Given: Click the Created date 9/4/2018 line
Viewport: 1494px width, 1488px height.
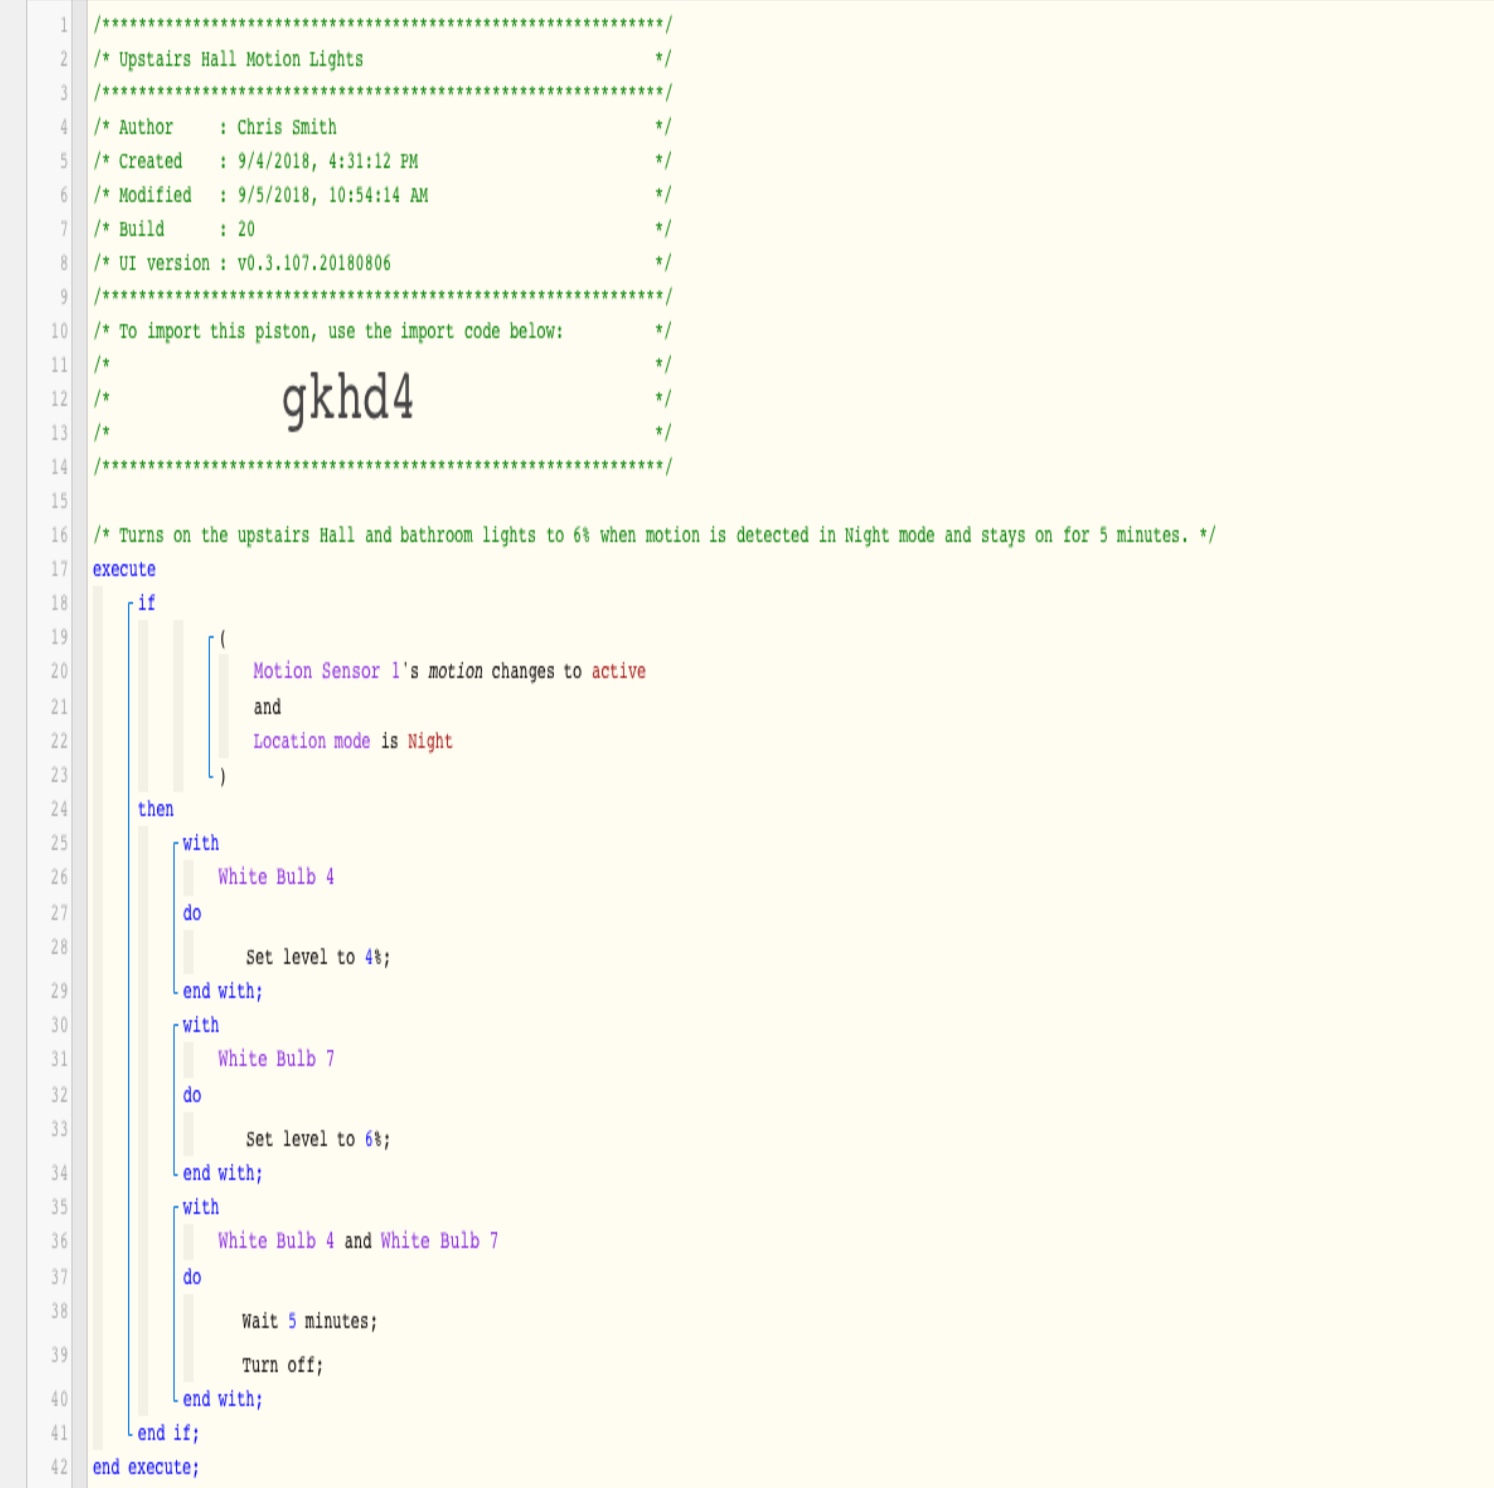Looking at the screenshot, I should tap(255, 161).
